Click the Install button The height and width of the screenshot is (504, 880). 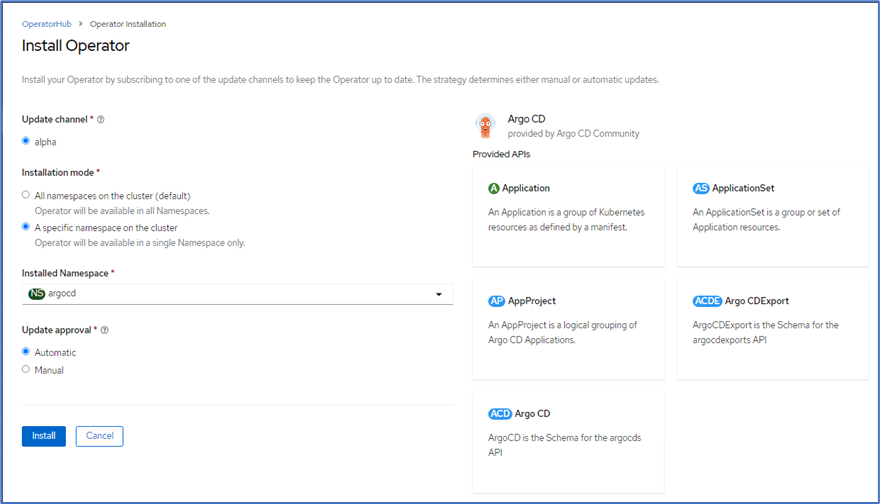(x=44, y=436)
